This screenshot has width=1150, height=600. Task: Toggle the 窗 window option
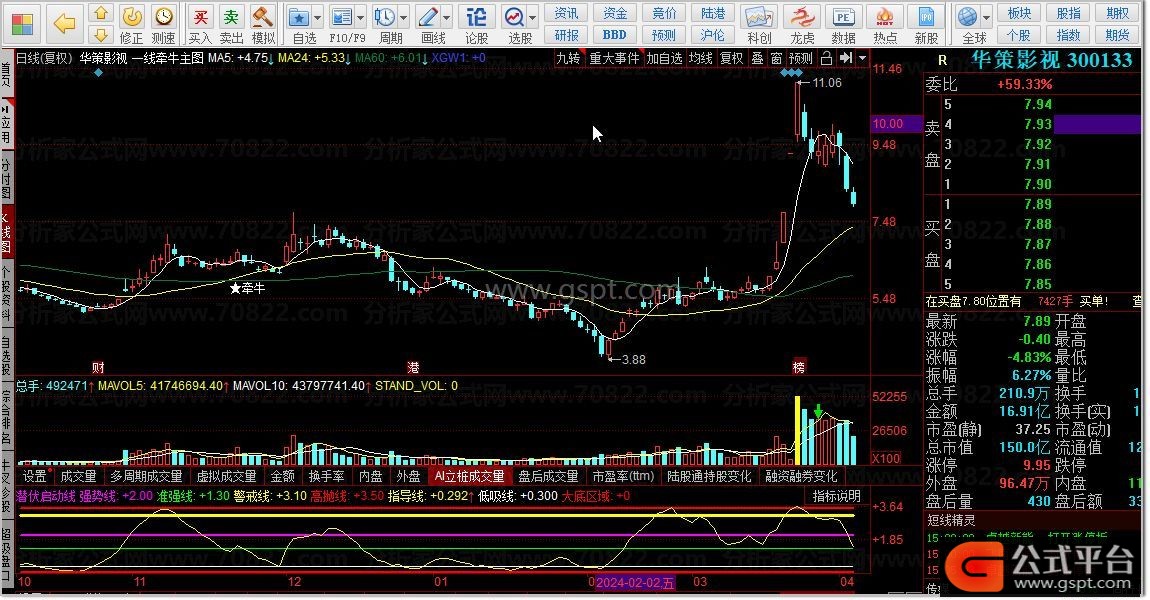tap(776, 58)
